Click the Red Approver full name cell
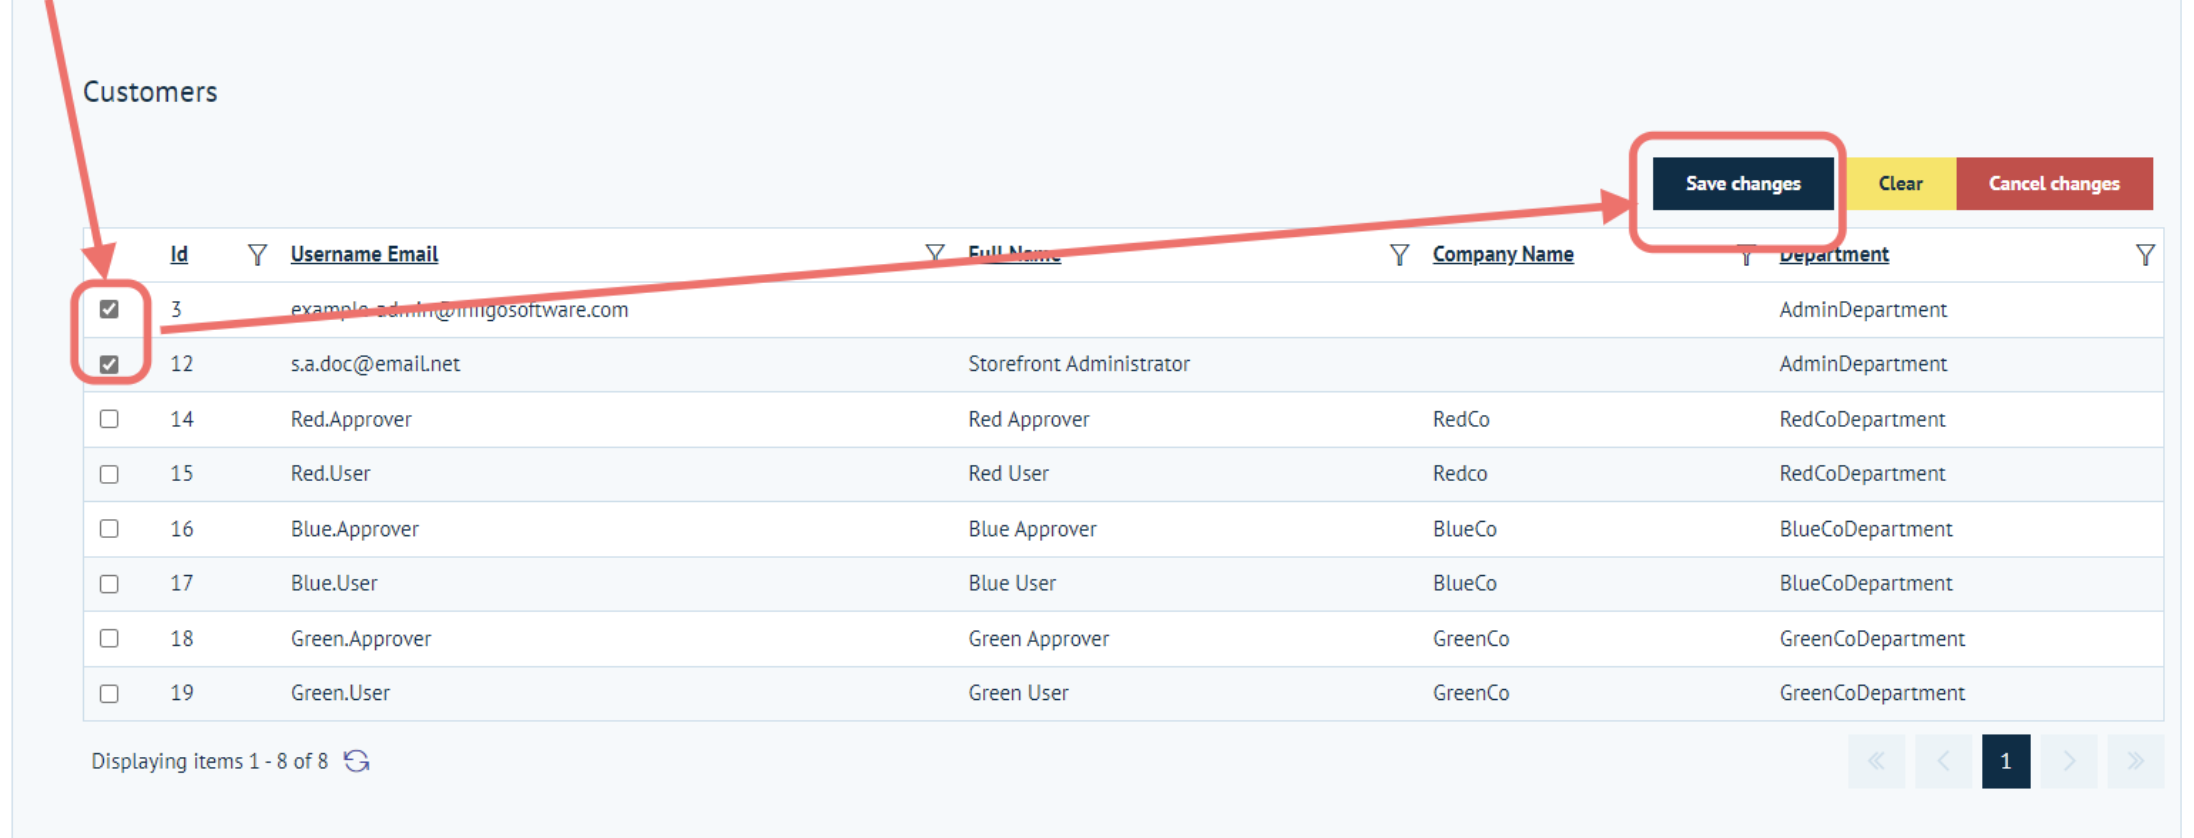Screen dimensions: 2194x838 coord(1029,419)
